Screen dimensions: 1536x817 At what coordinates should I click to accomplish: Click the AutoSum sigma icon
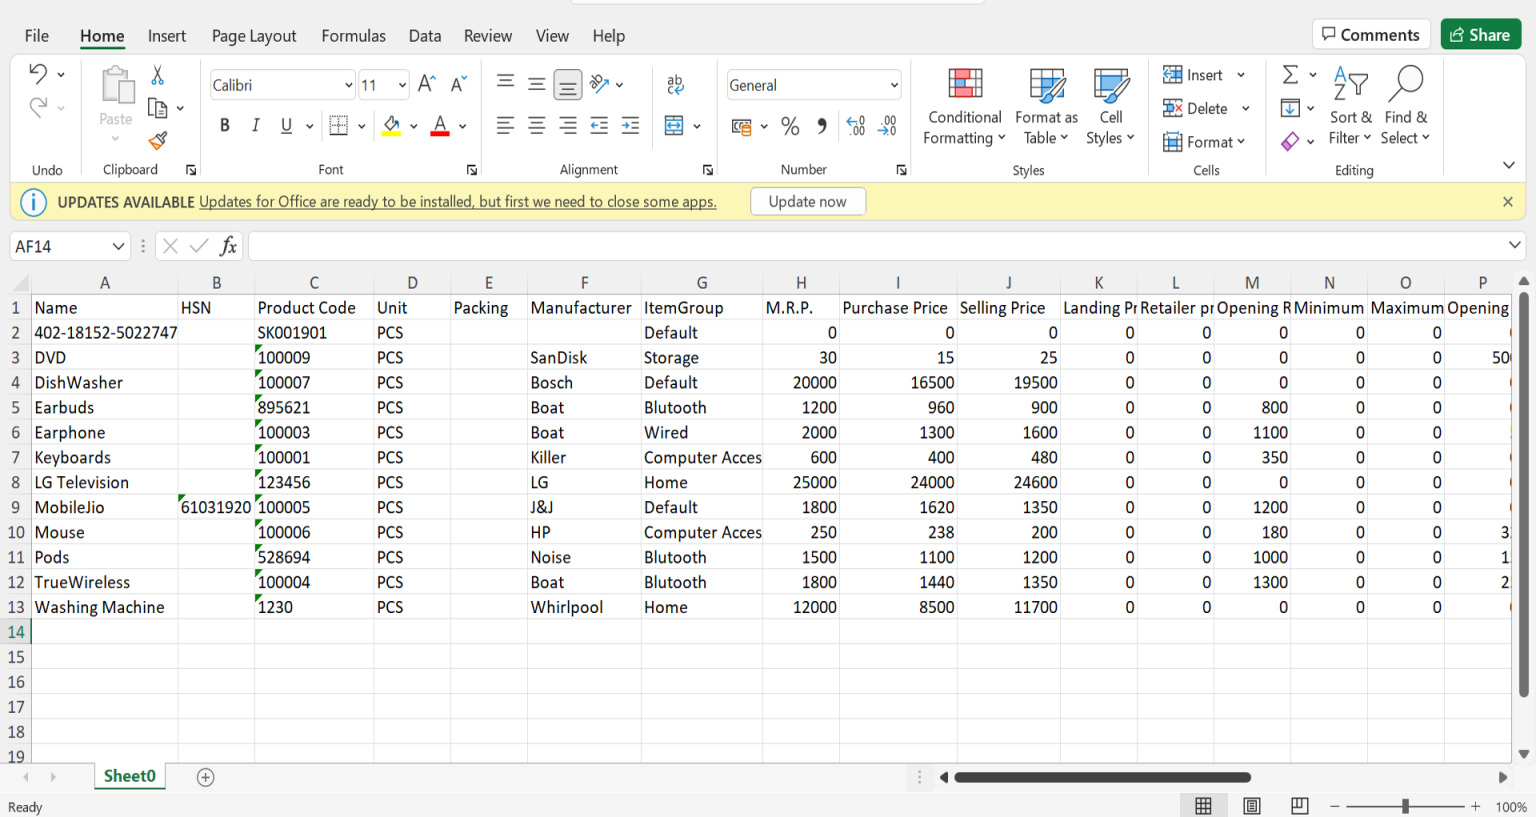(x=1291, y=75)
